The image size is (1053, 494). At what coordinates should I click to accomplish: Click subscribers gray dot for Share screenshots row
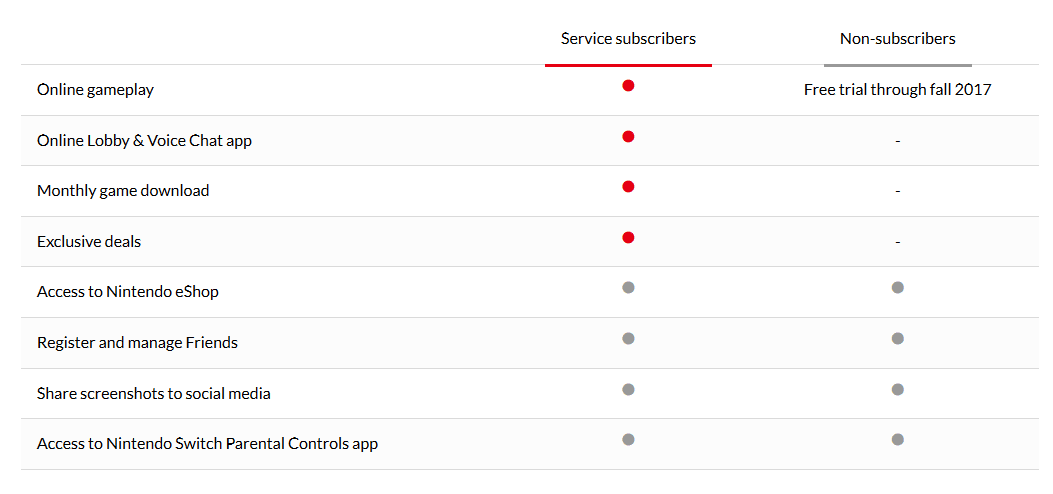click(x=628, y=389)
